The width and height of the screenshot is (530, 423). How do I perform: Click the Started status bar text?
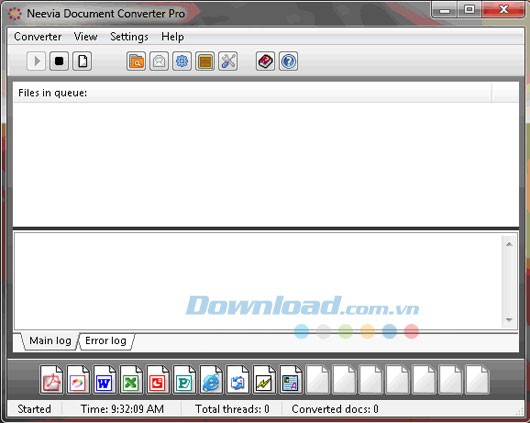pos(34,409)
